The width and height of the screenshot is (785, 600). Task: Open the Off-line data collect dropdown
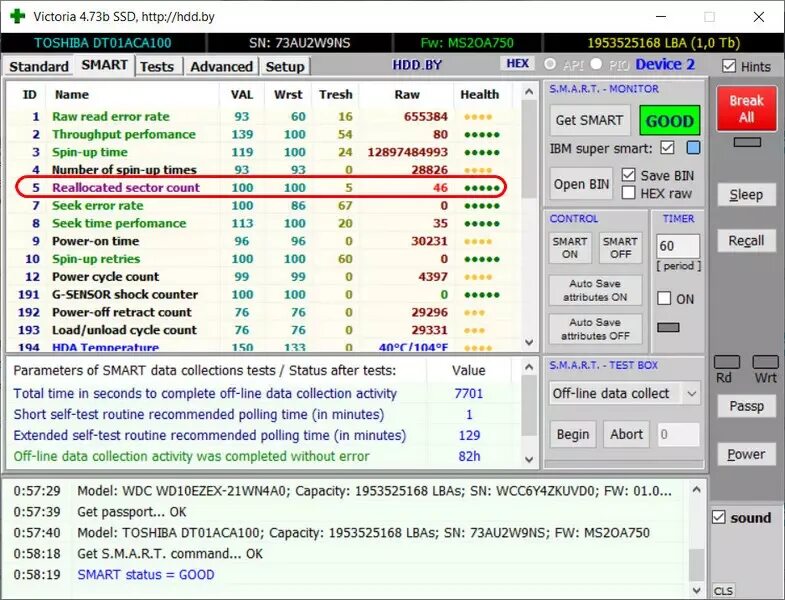click(691, 394)
